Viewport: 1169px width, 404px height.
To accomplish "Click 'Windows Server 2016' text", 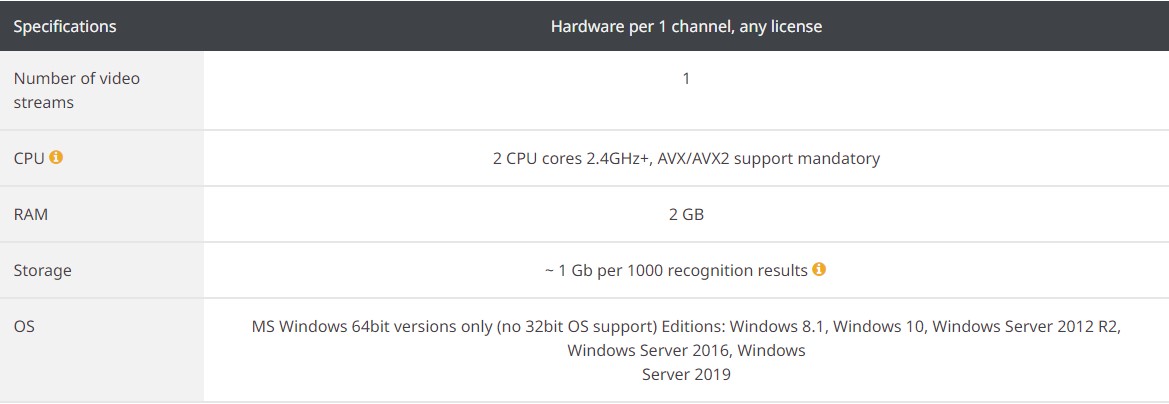I will [x=647, y=350].
